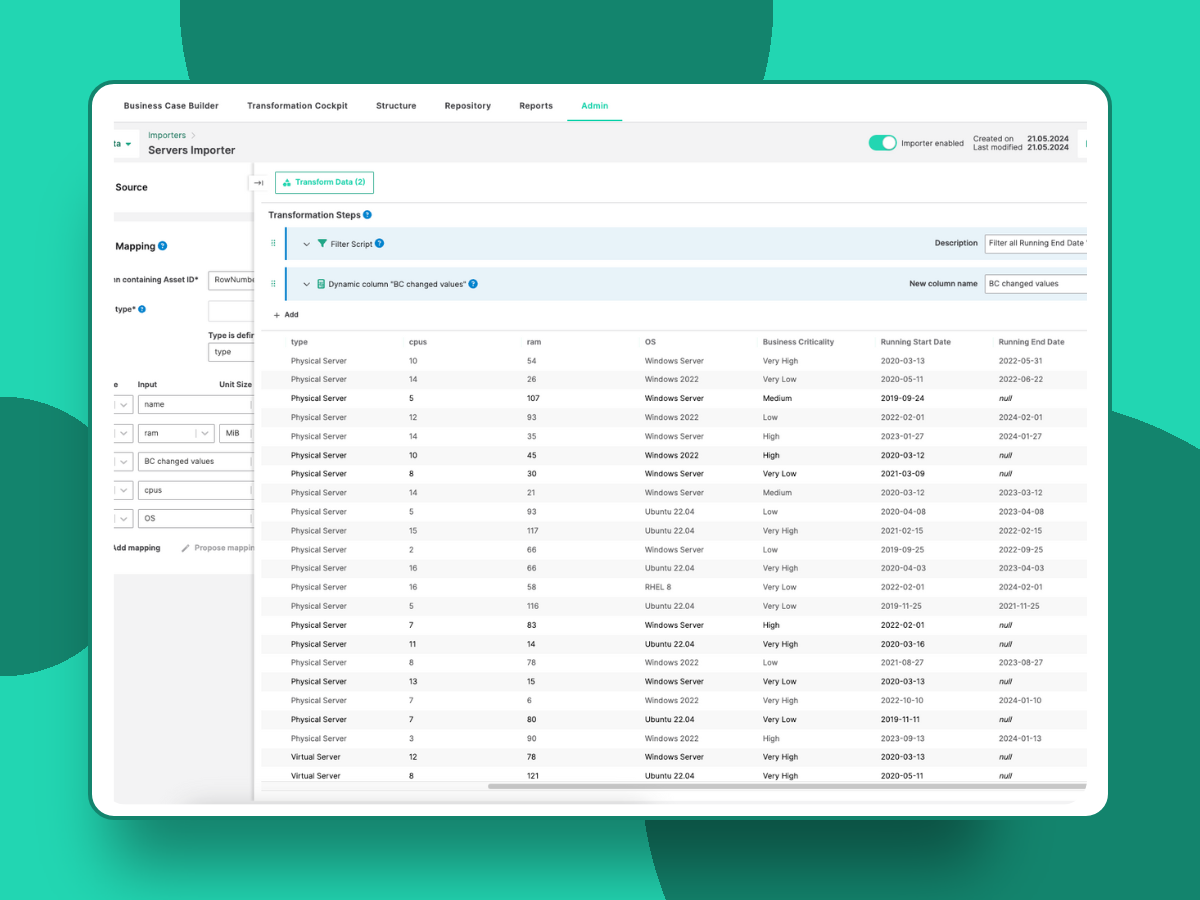Open dropdown left of OS input
Screen dimensions: 1200x900
click(122, 519)
